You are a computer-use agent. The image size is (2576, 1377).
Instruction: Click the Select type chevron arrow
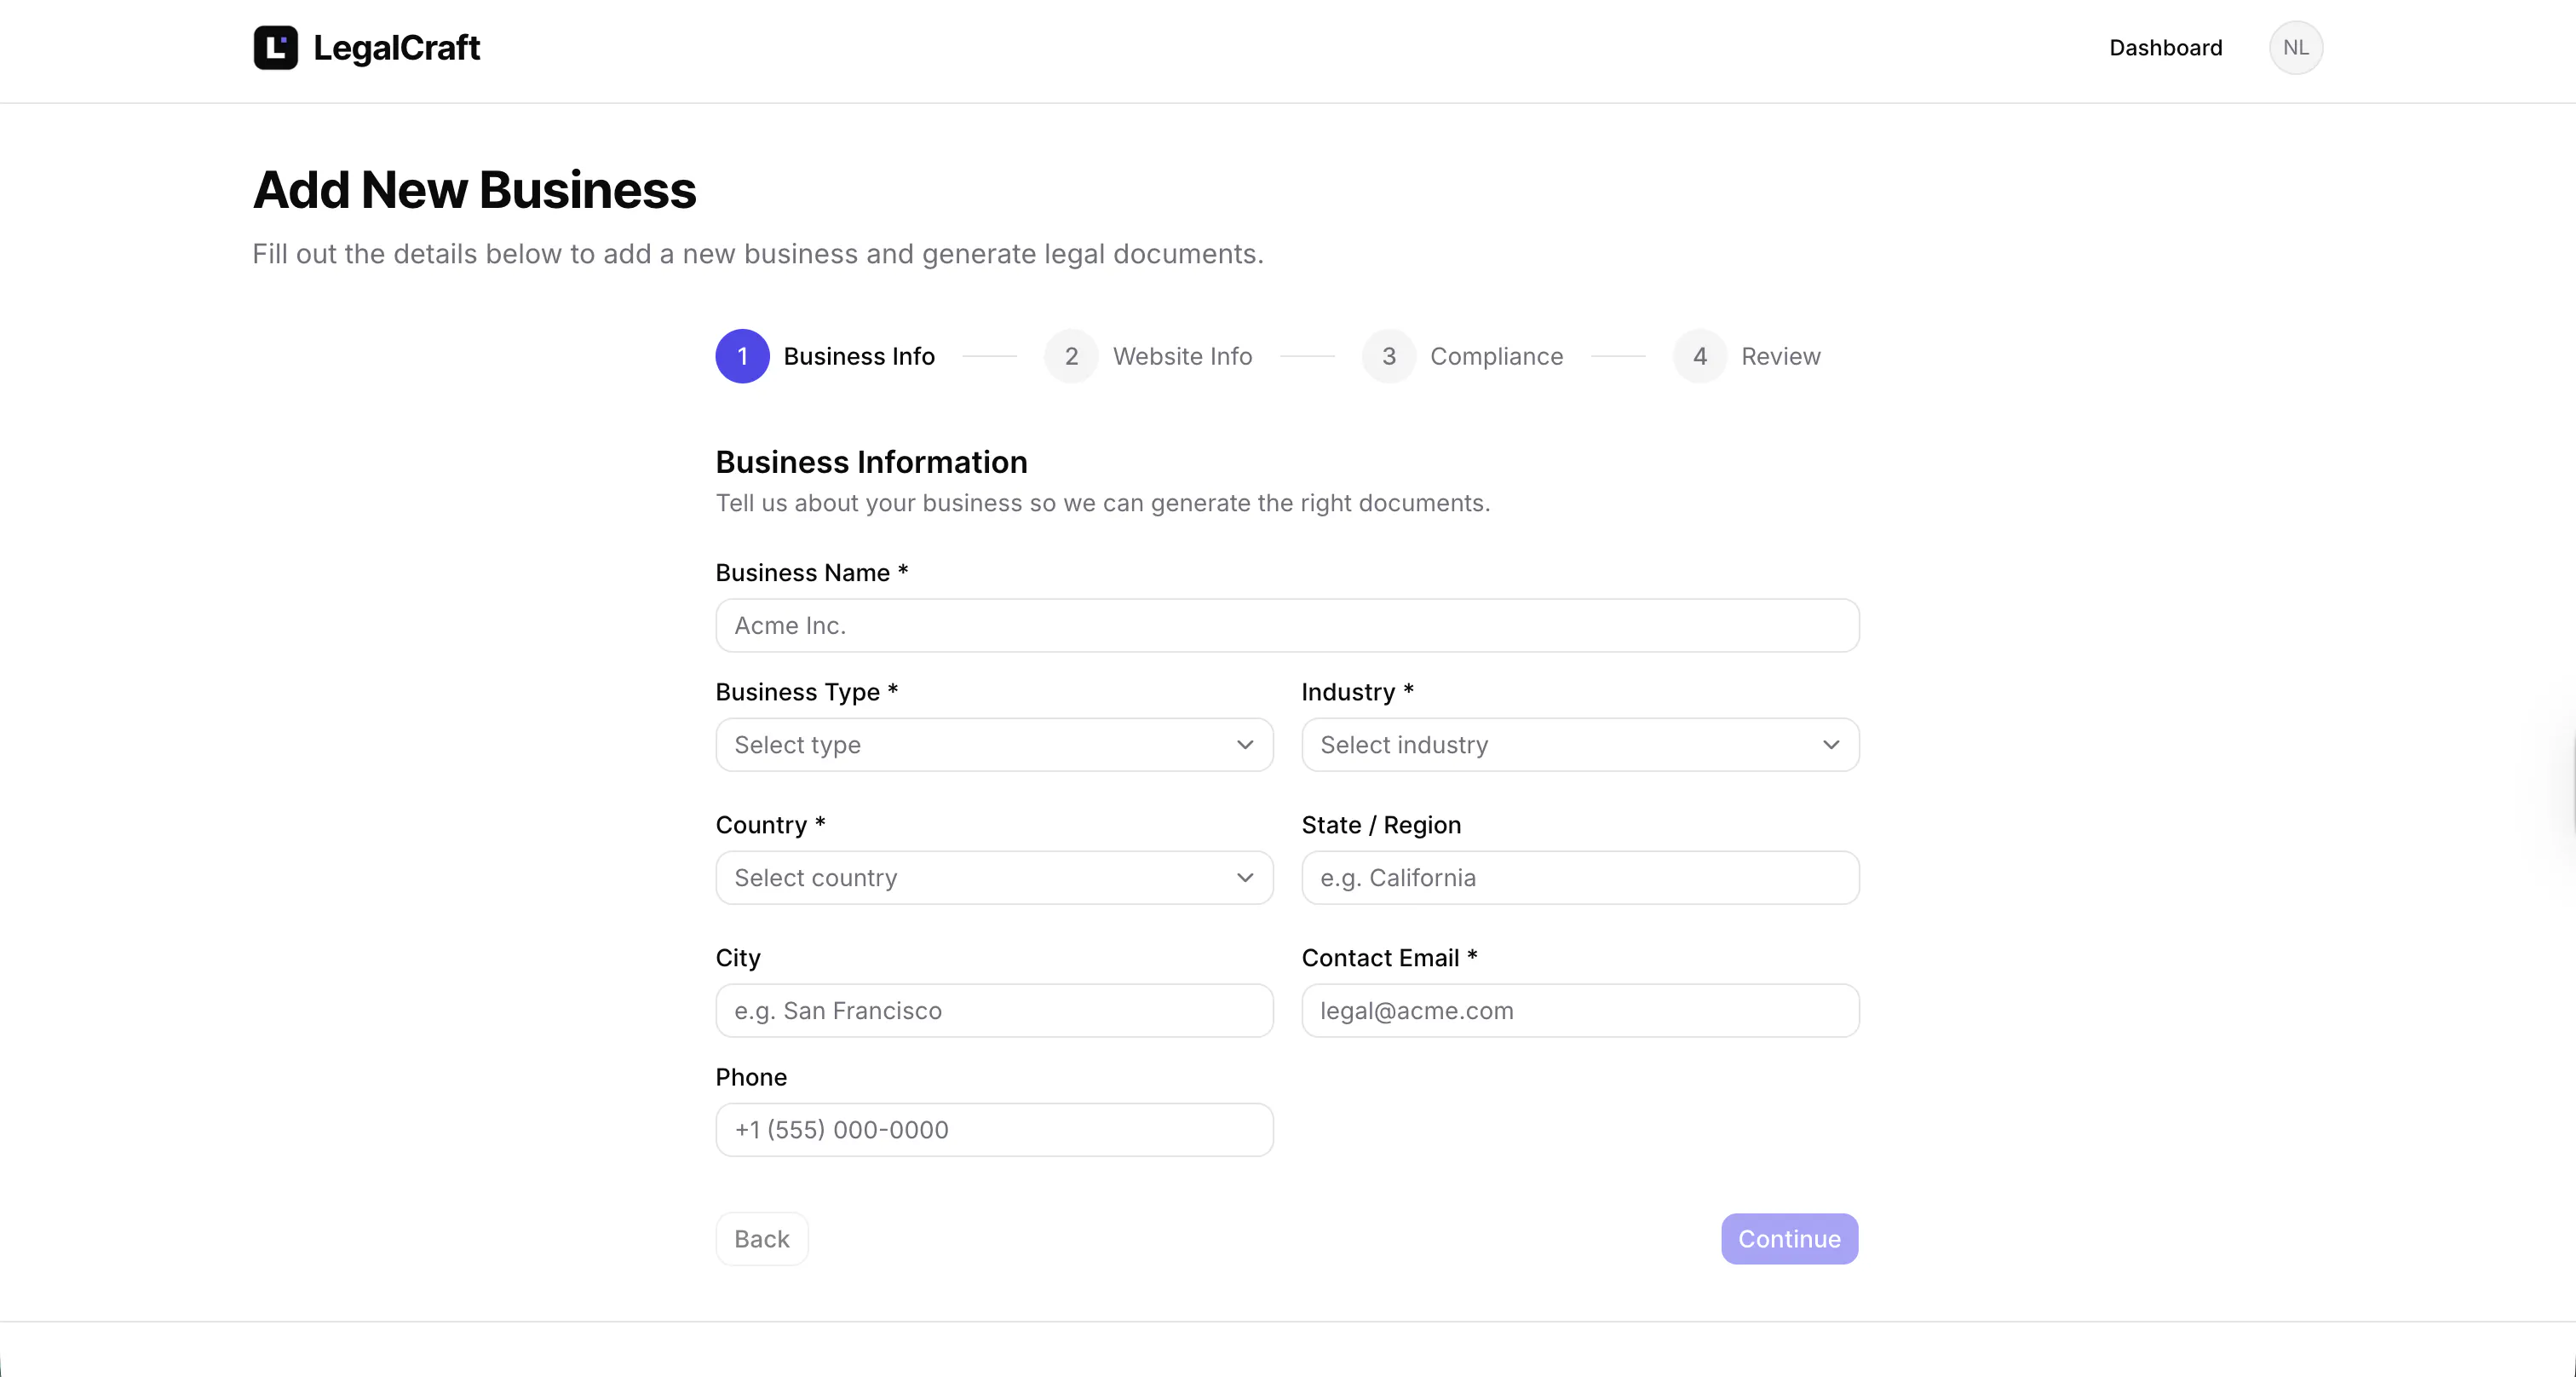(x=1244, y=745)
